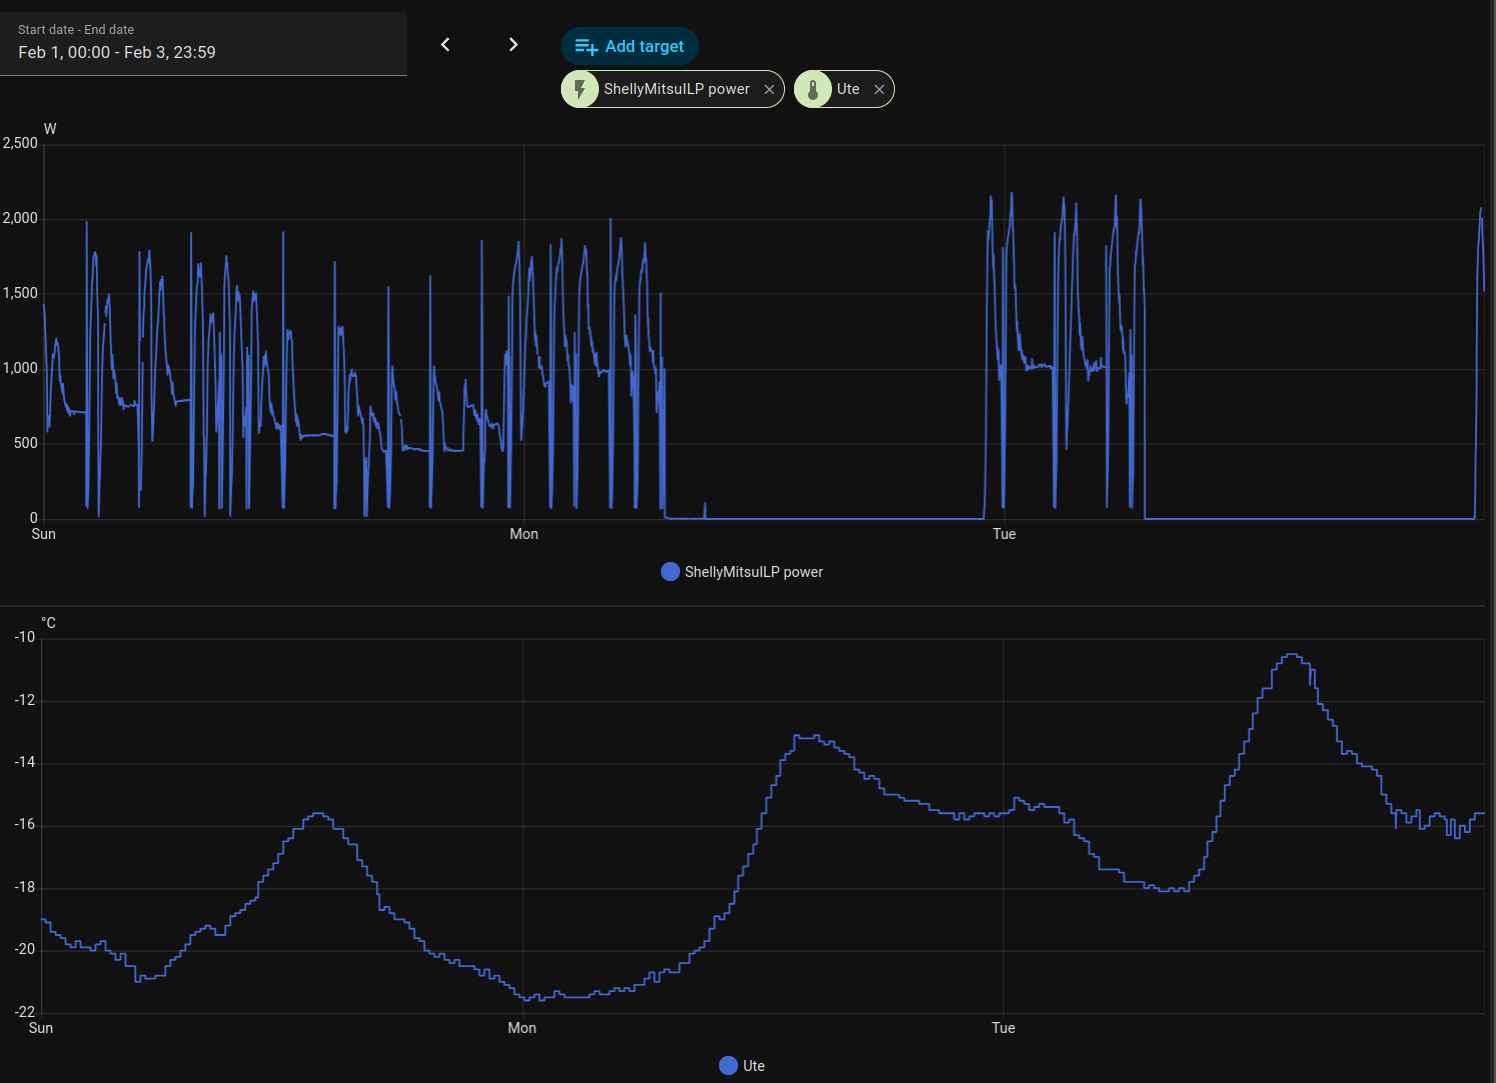Remove the Ute target chip
1496x1083 pixels.
tap(879, 90)
